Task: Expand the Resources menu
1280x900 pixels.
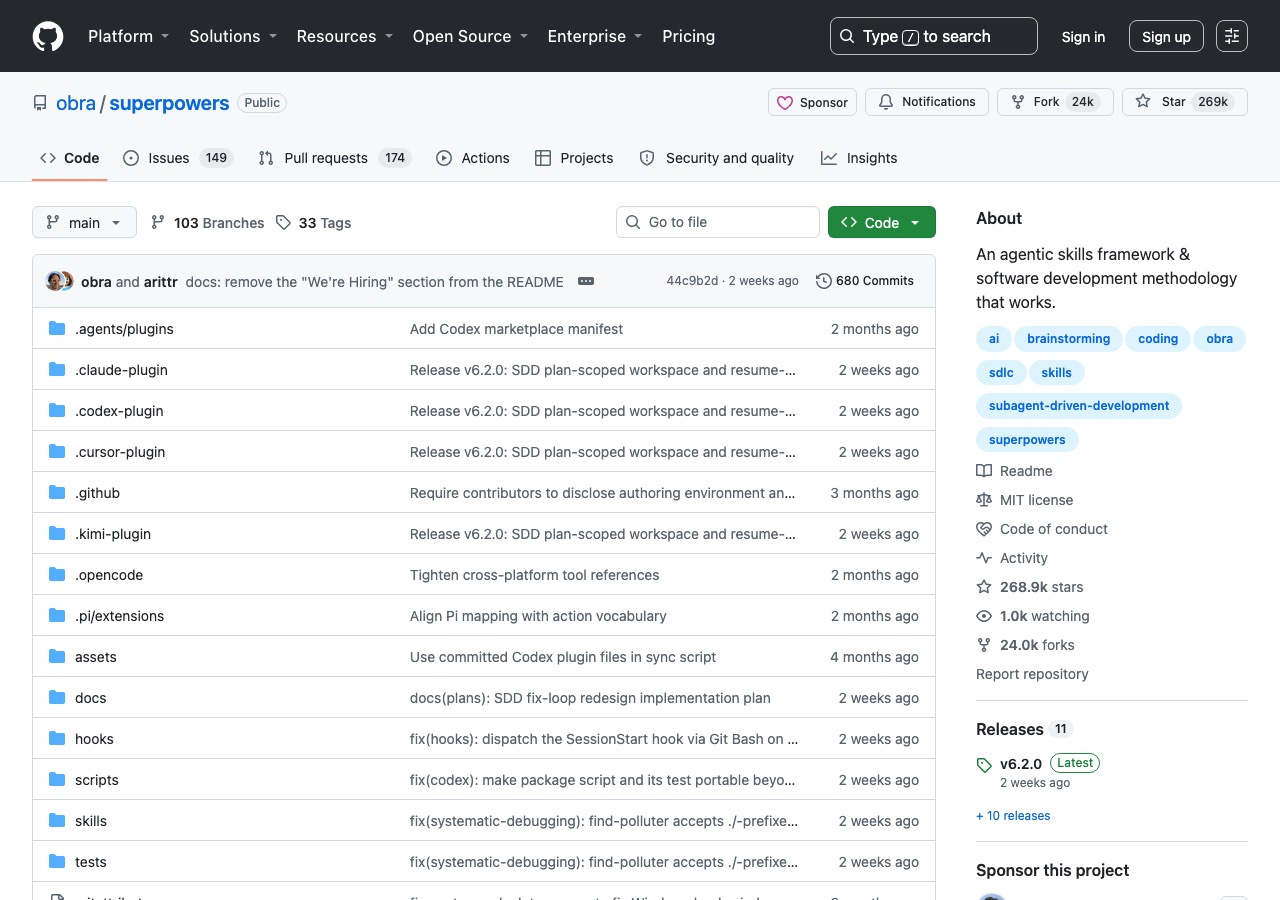Action: coord(345,36)
